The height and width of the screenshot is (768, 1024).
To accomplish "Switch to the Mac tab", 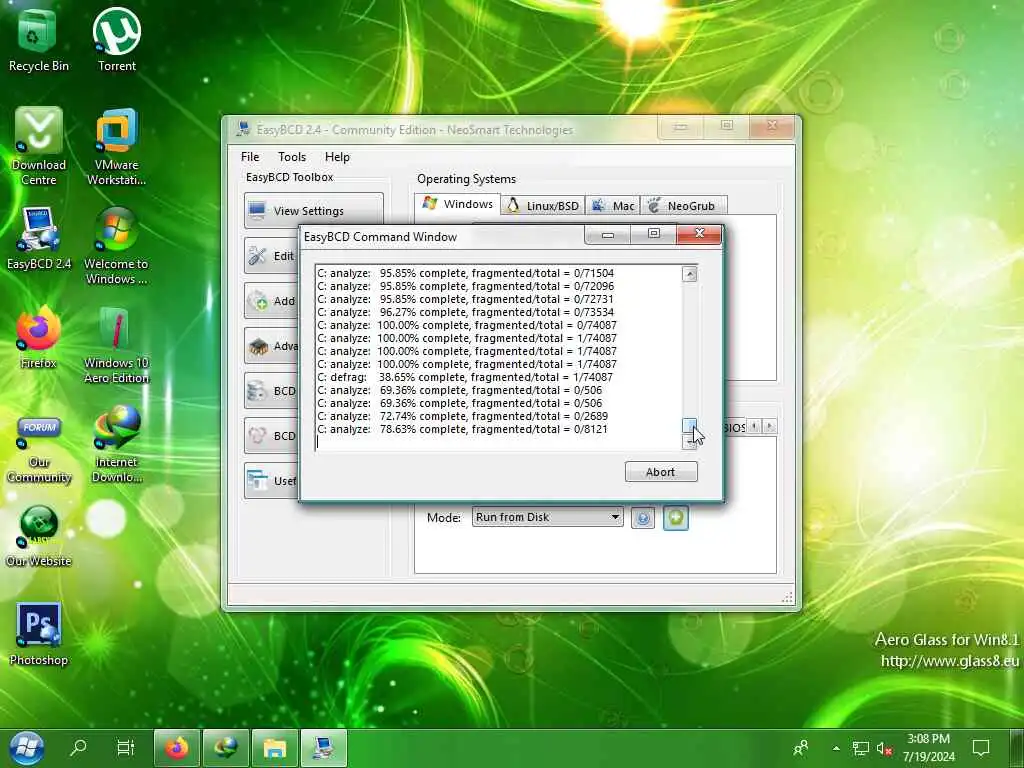I will click(613, 206).
